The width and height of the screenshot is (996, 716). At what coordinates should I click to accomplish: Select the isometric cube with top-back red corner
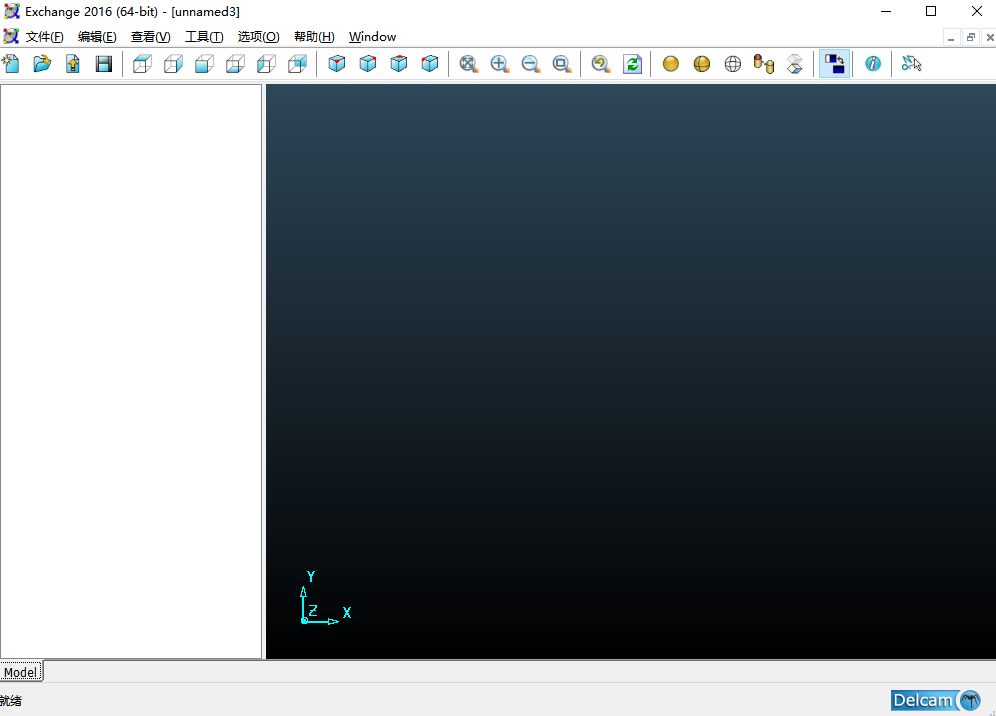point(399,64)
